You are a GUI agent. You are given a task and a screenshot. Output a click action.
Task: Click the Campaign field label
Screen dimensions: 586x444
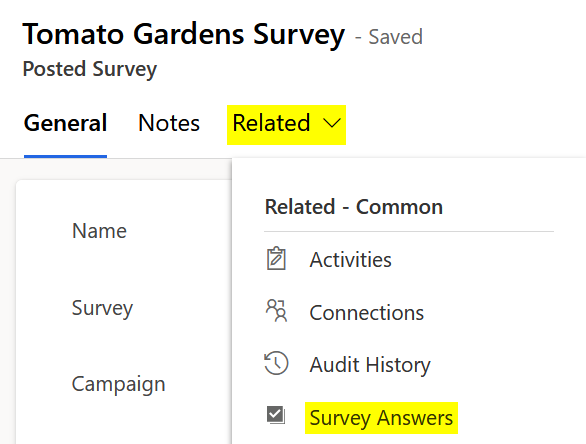tap(118, 384)
